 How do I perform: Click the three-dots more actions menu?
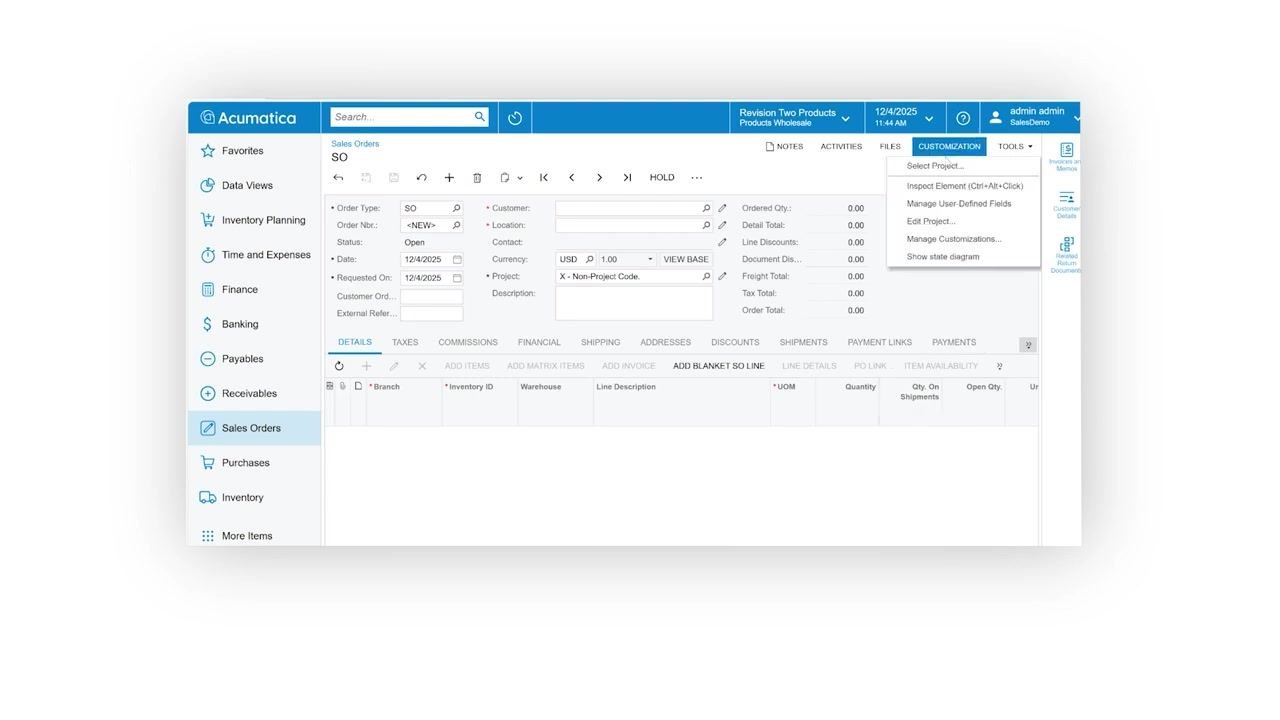(x=697, y=178)
